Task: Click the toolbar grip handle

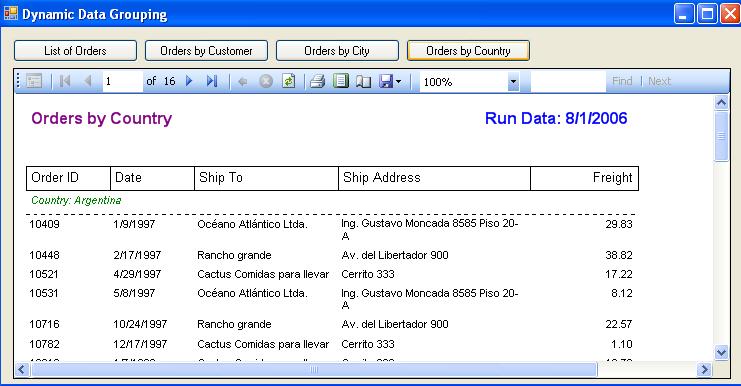Action: 18,81
